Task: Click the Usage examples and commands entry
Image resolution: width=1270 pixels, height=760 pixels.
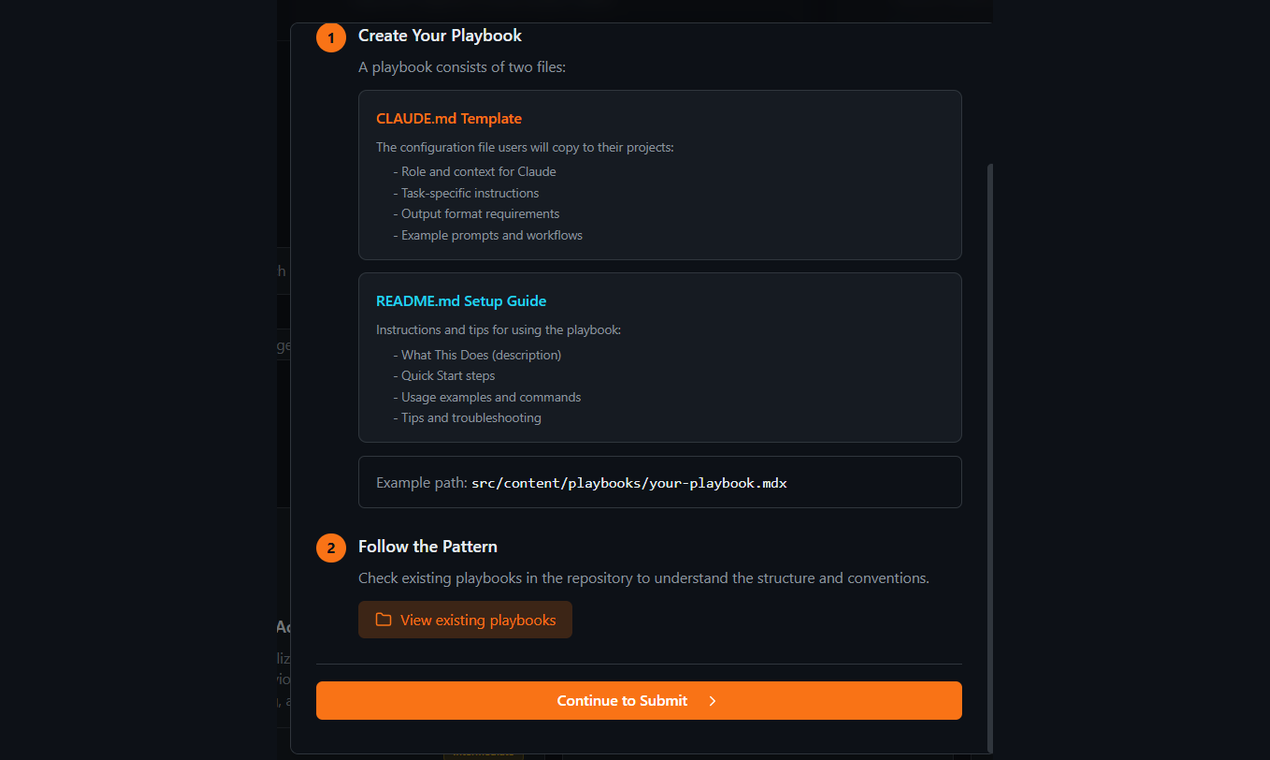Action: pyautogui.click(x=489, y=397)
